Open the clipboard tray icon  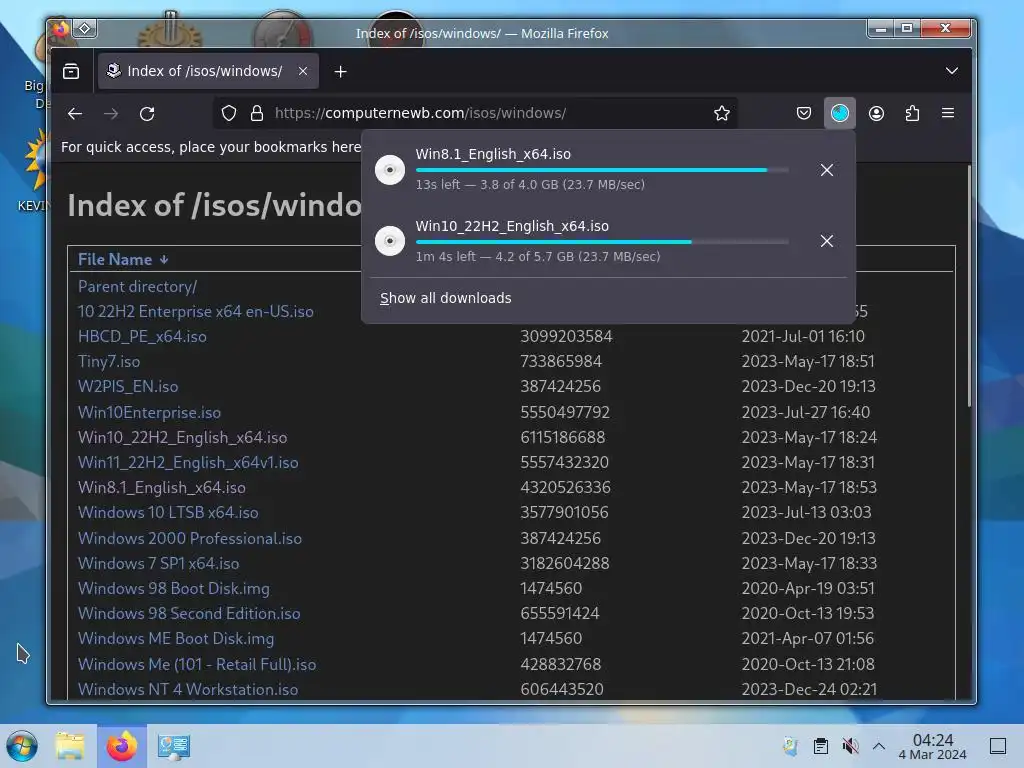pyautogui.click(x=821, y=746)
